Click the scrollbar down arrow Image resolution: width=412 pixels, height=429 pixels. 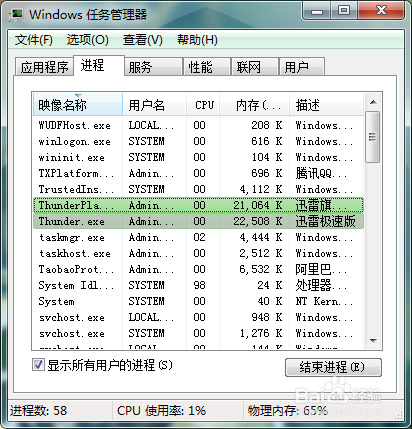pos(373,341)
